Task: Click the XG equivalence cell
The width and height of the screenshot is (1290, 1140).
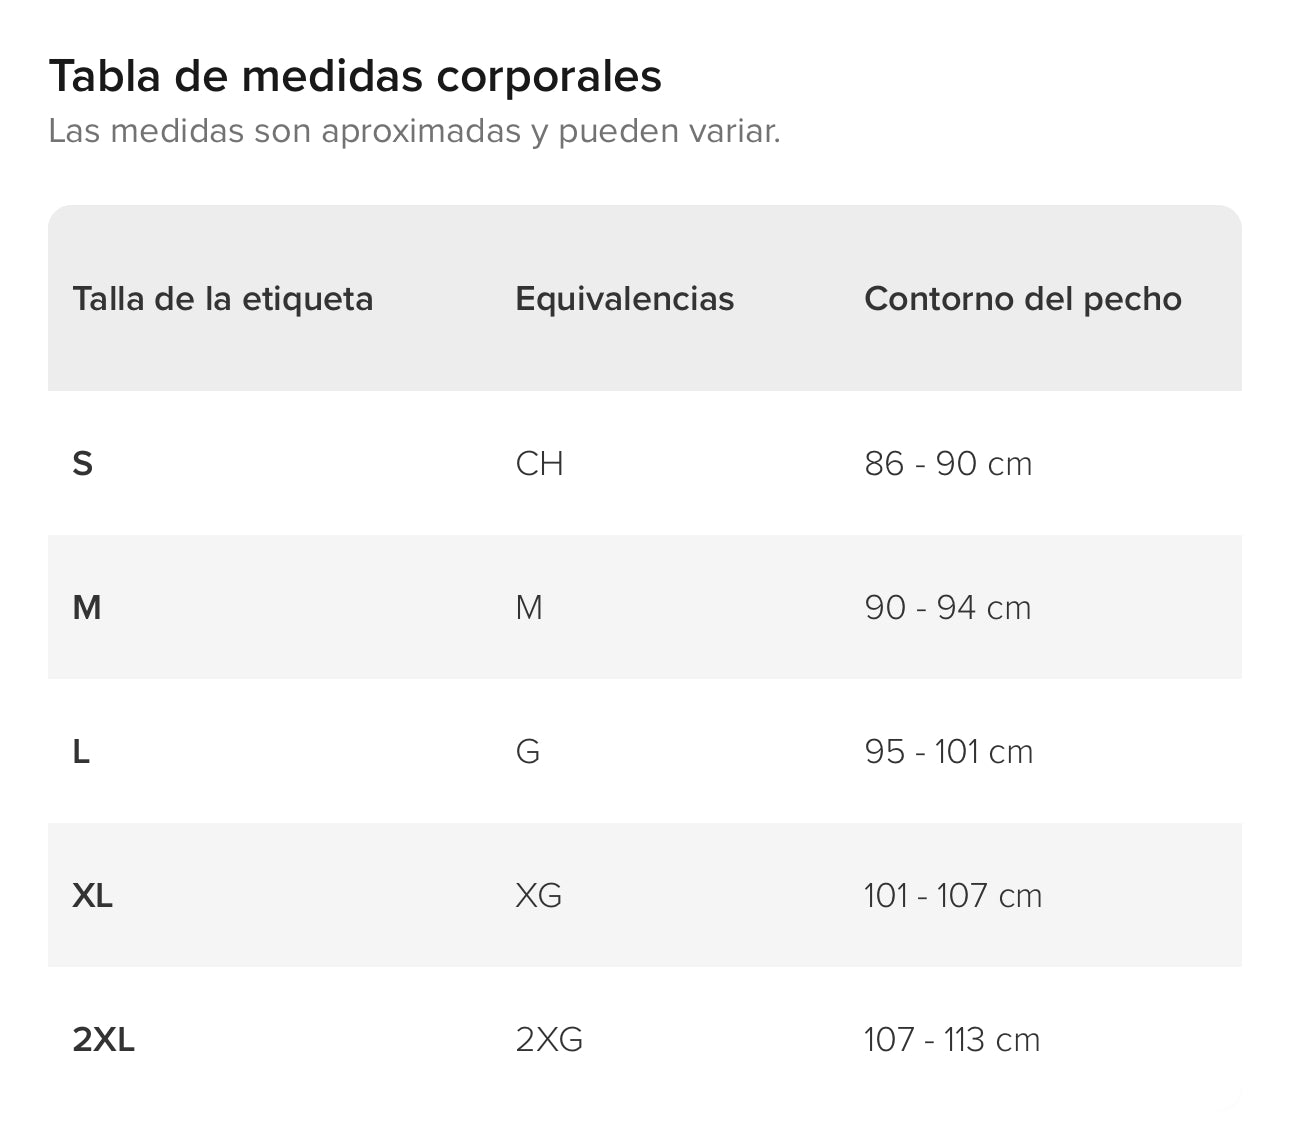Action: point(538,896)
